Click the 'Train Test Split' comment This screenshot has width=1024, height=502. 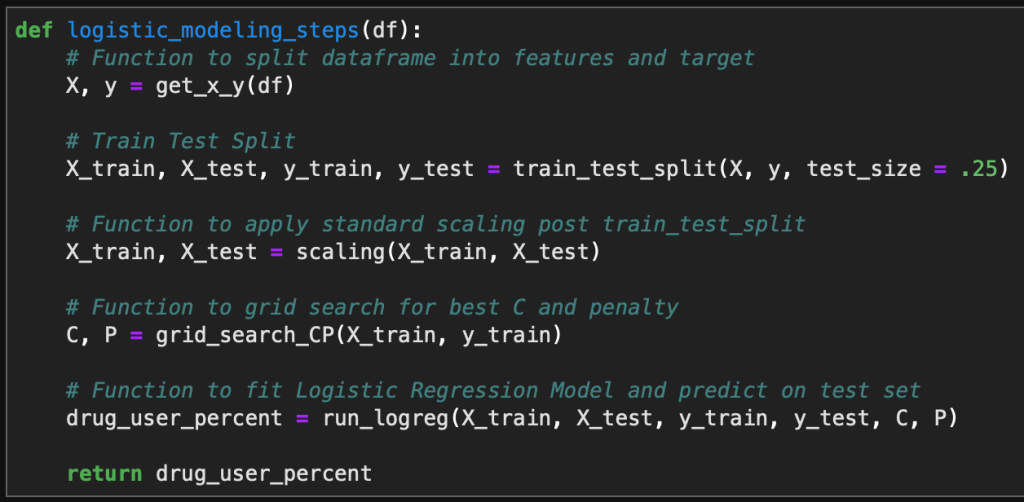pos(193,141)
